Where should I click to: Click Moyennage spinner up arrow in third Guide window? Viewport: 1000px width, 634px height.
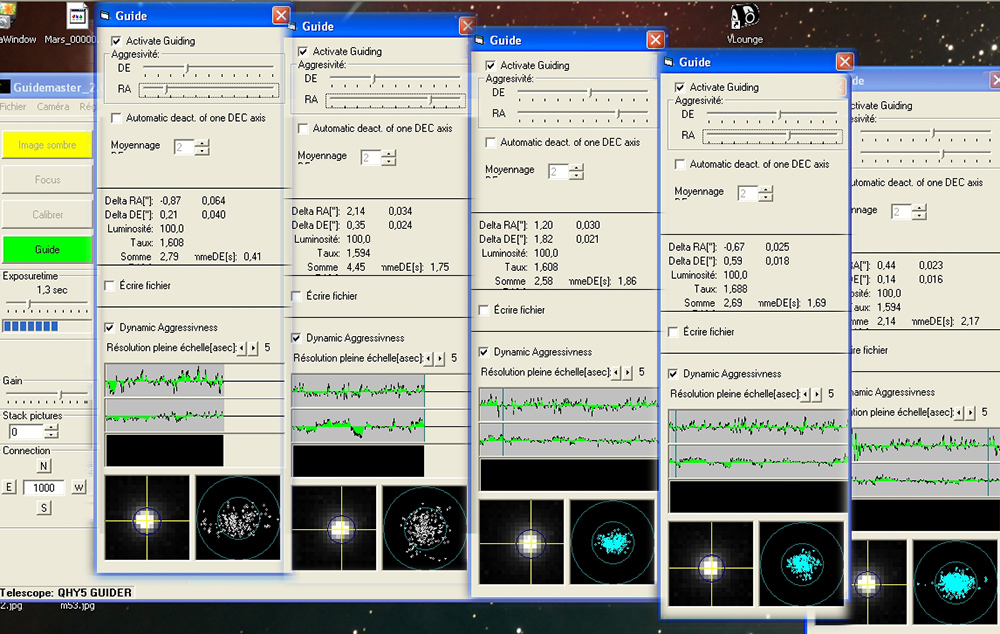[x=576, y=168]
